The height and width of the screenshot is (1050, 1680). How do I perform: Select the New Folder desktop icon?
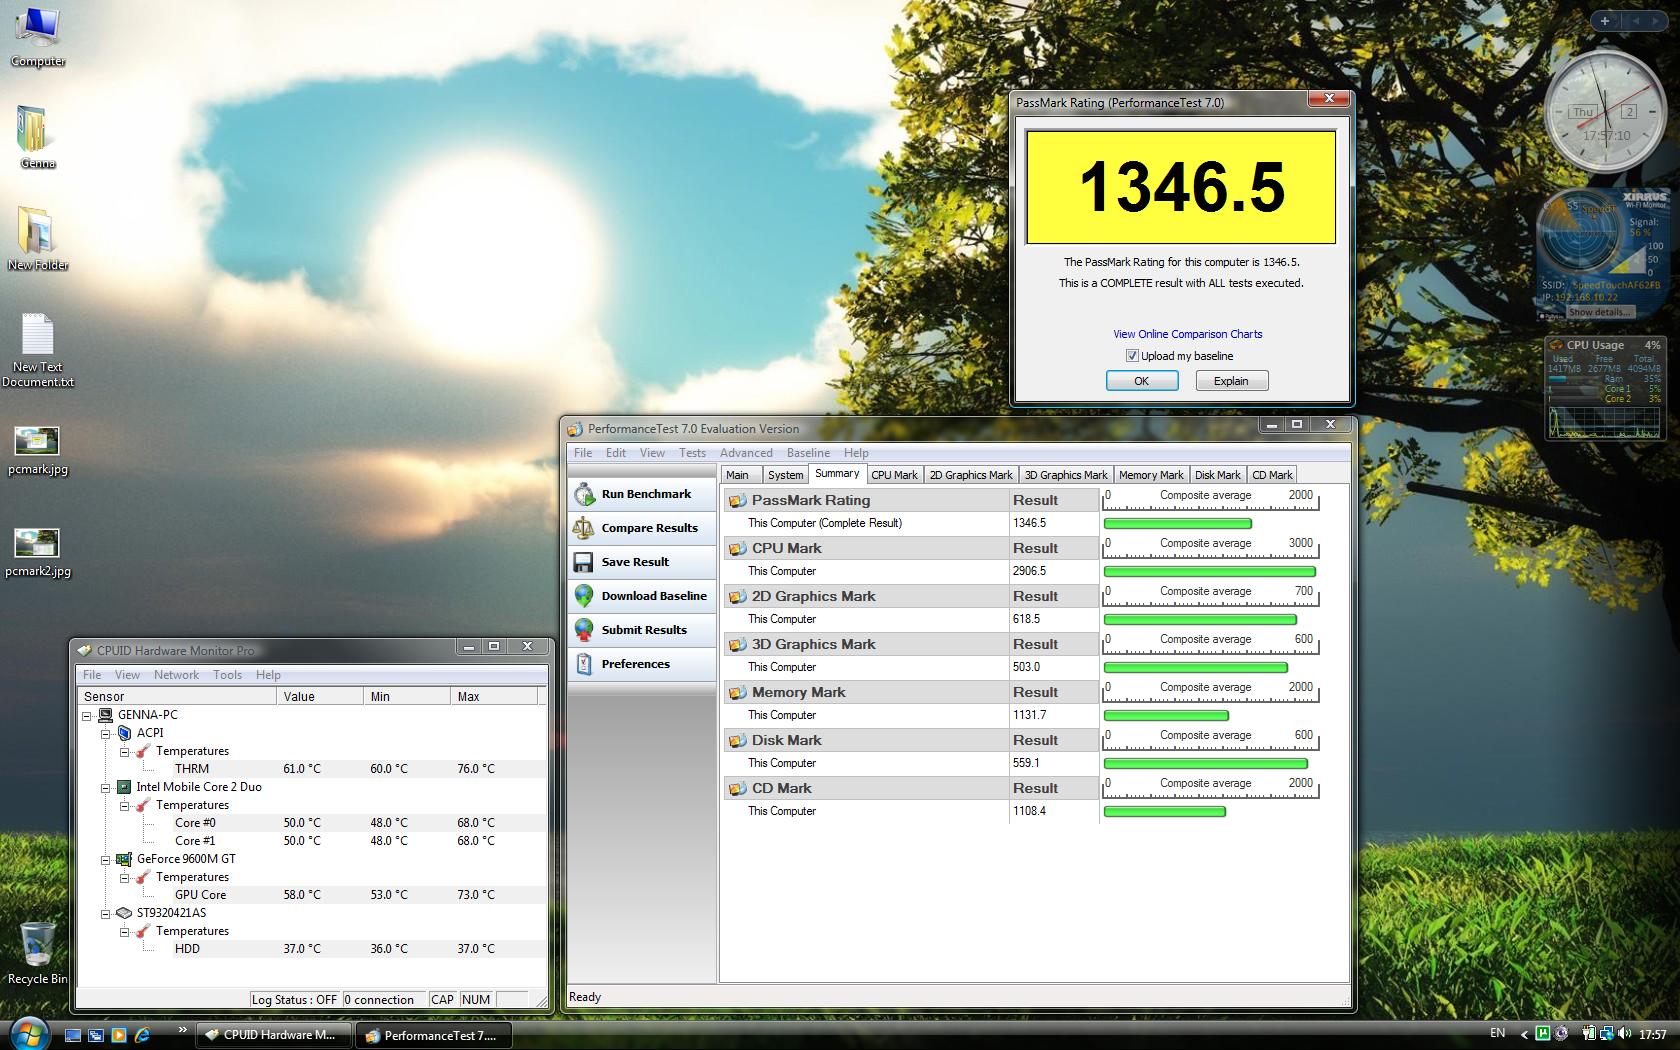37,240
